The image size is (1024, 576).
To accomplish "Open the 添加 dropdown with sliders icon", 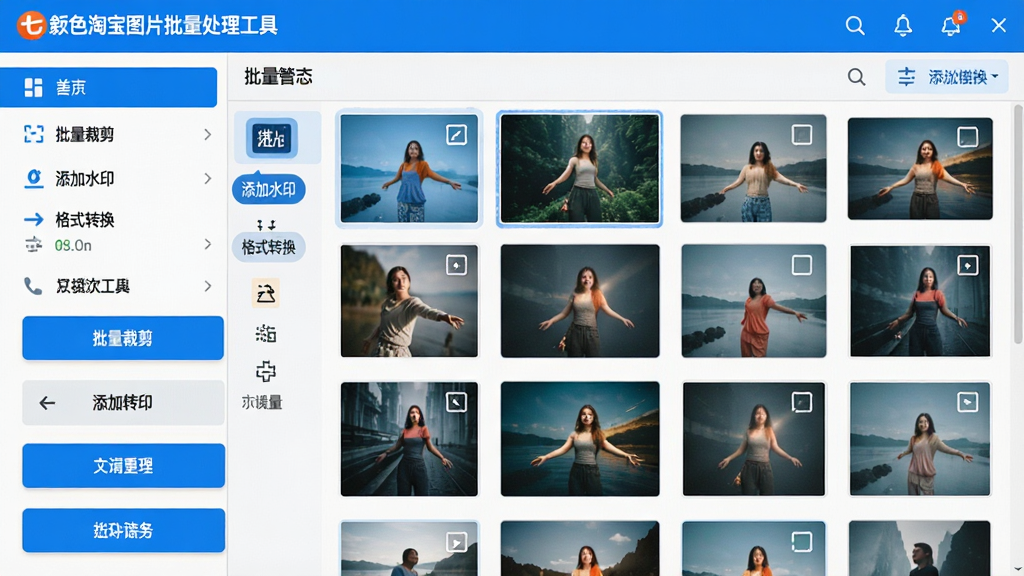I will (x=947, y=77).
